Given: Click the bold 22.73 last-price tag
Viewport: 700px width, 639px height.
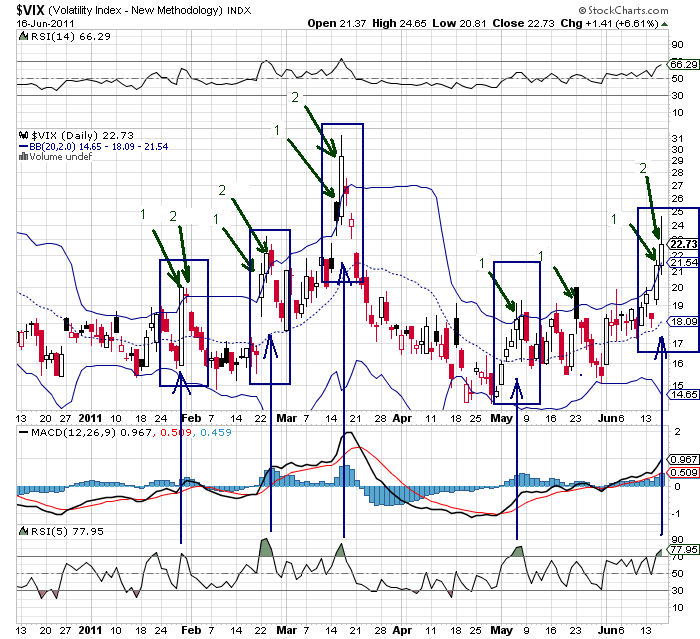Looking at the screenshot, I should pos(683,244).
